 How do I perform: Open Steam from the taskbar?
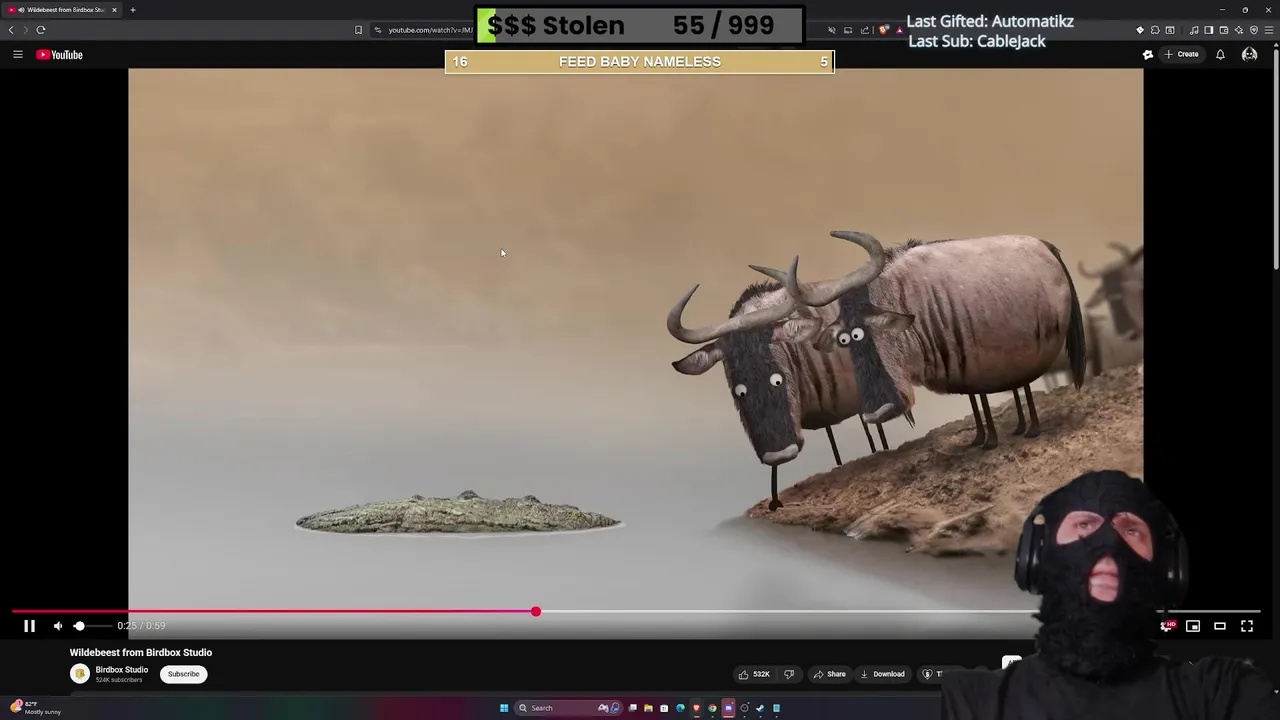(x=760, y=708)
